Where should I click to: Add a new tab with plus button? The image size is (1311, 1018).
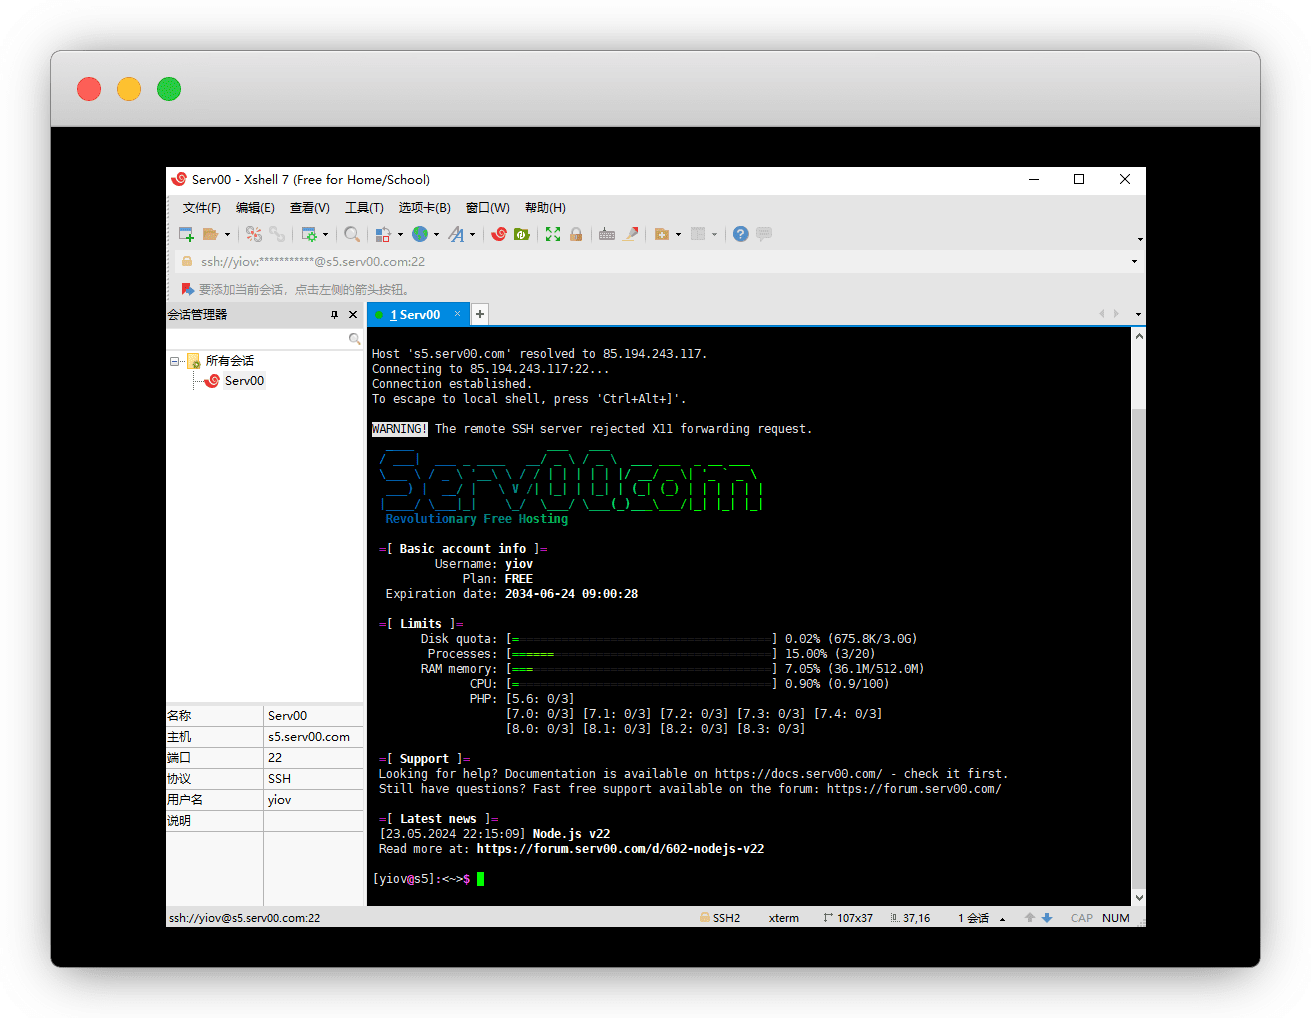point(480,314)
